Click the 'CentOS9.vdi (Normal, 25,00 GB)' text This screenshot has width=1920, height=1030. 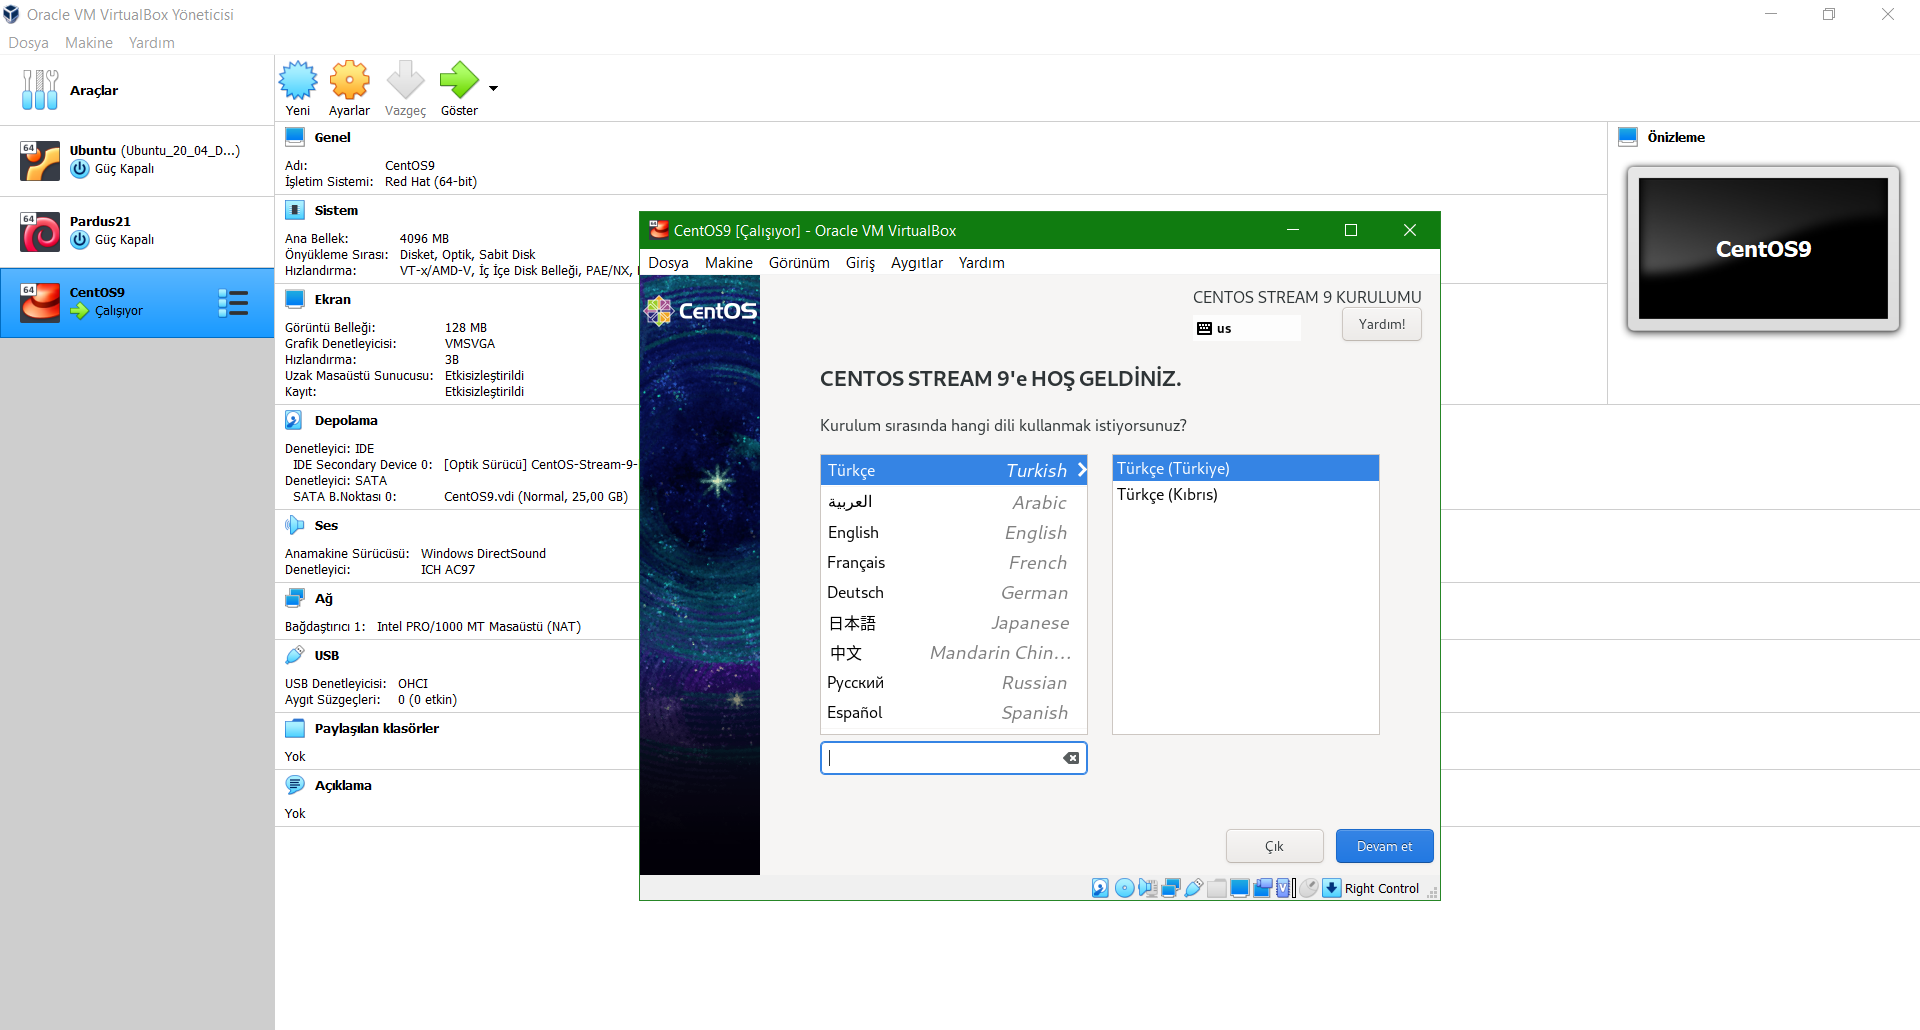click(536, 496)
